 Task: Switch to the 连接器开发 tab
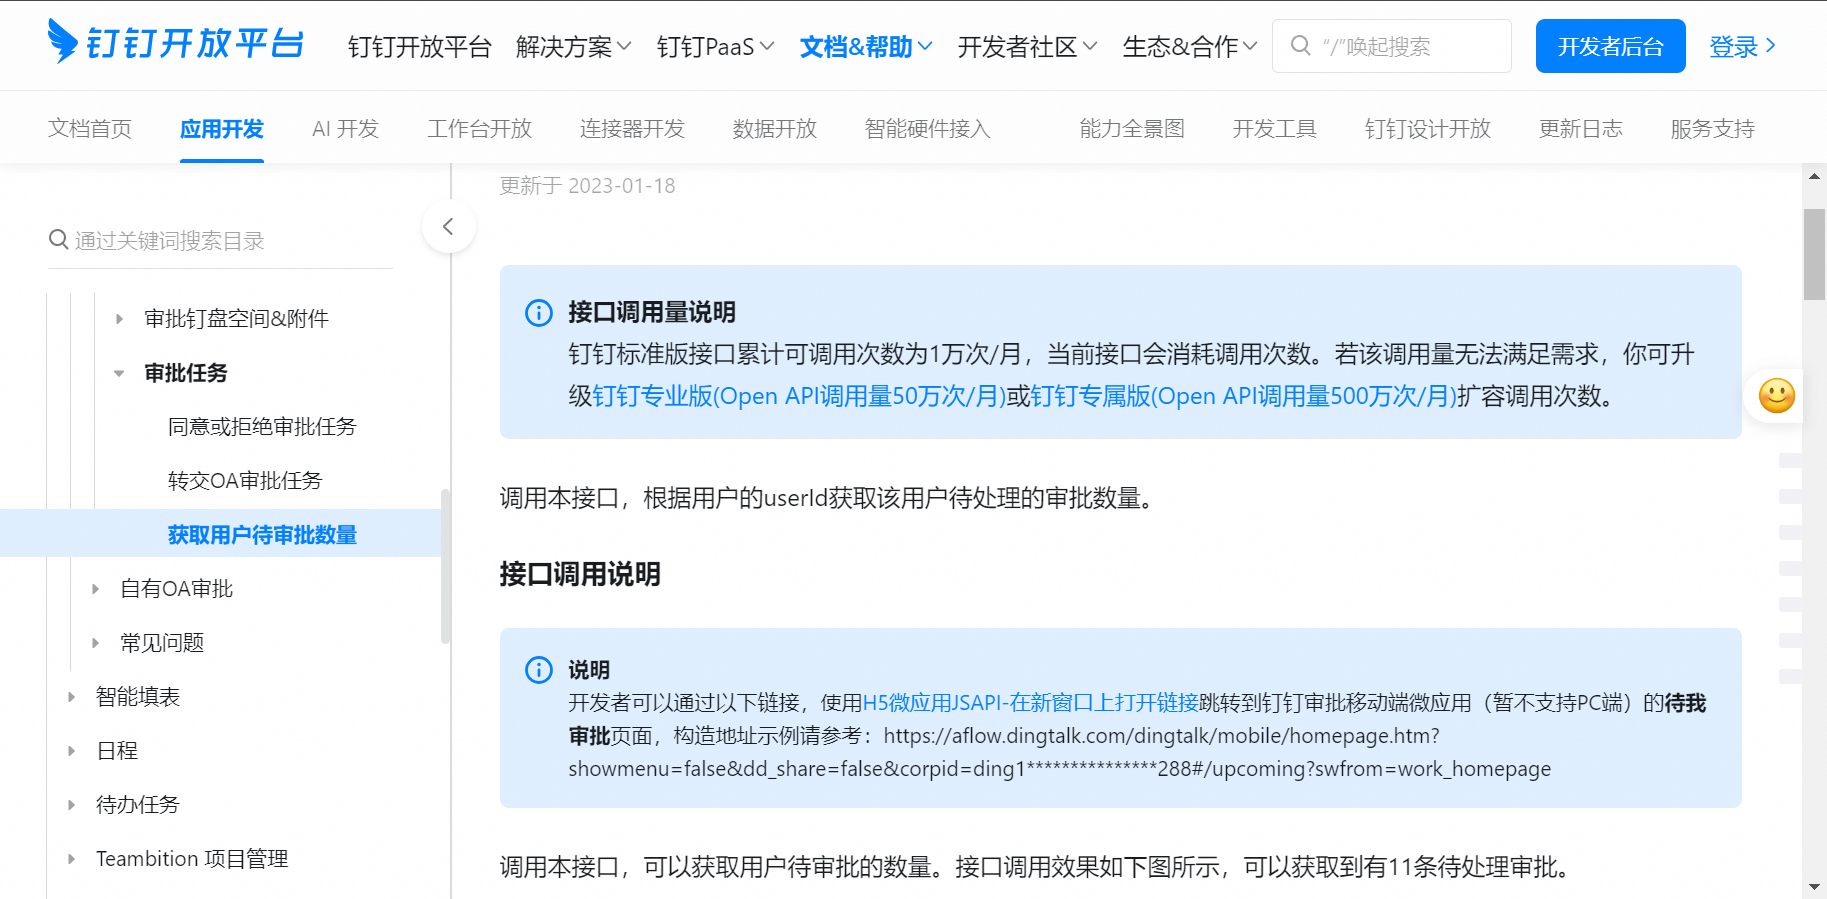tap(632, 129)
